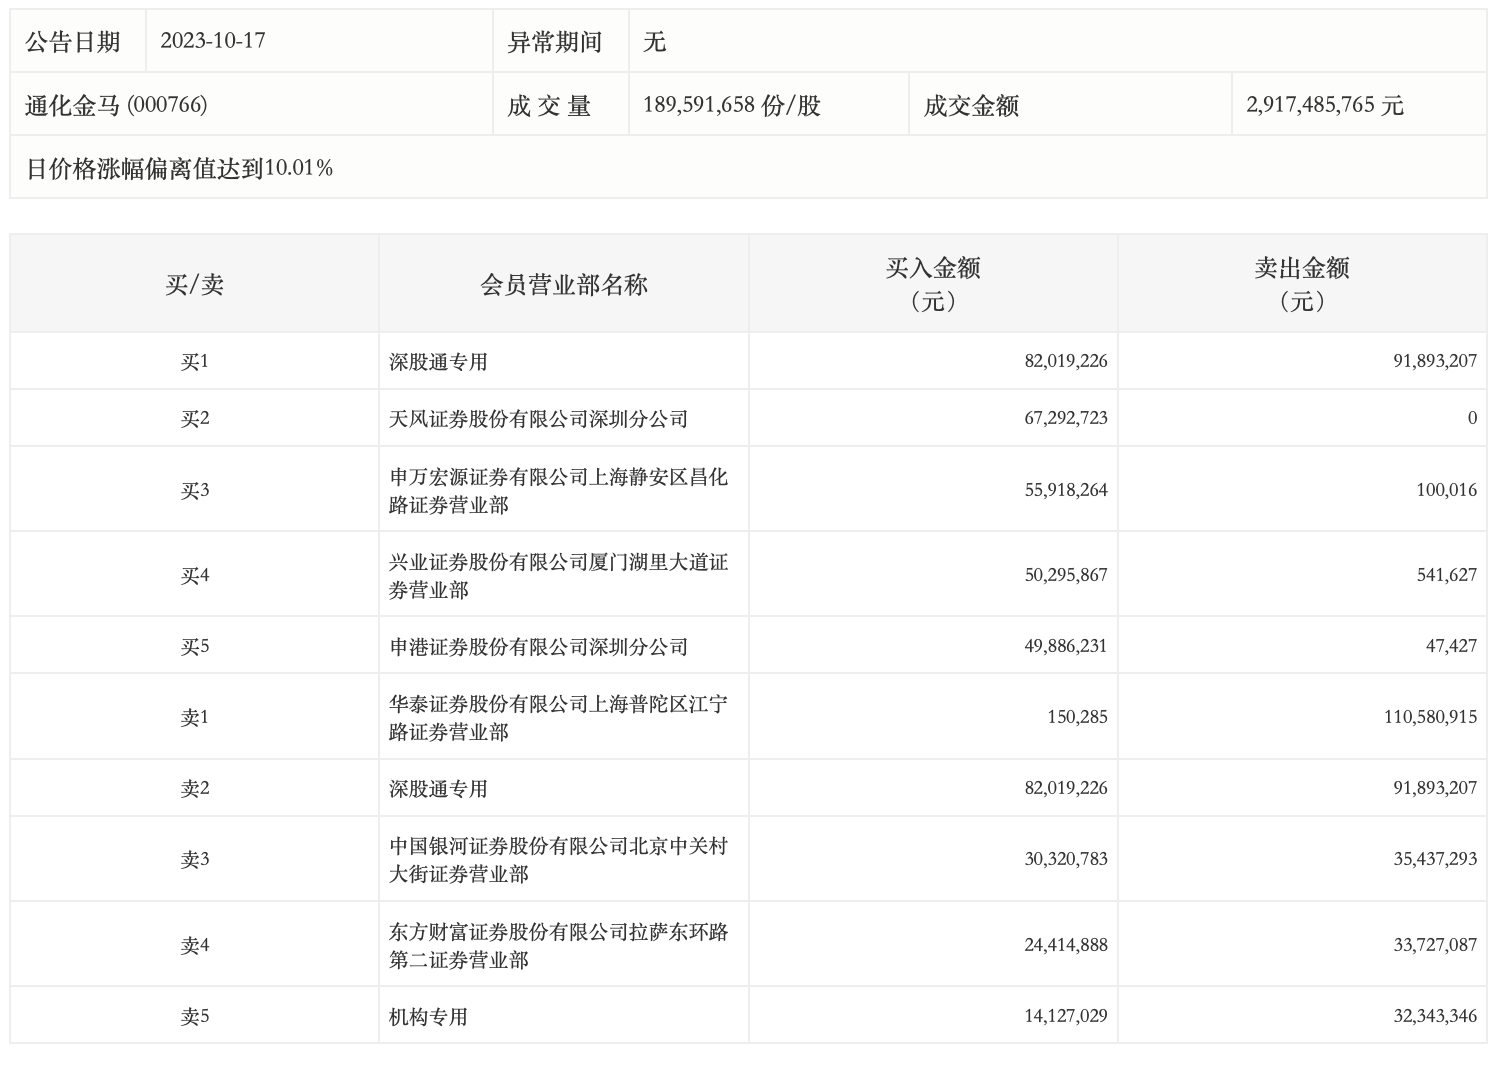Click the 机构专用 entry in the 卖5 row
This screenshot has width=1494, height=1066.
[428, 1017]
